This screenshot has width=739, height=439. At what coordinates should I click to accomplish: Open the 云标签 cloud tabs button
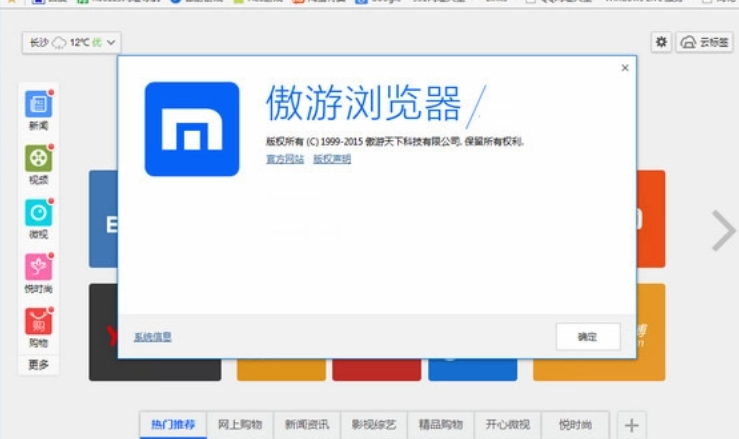tap(704, 42)
